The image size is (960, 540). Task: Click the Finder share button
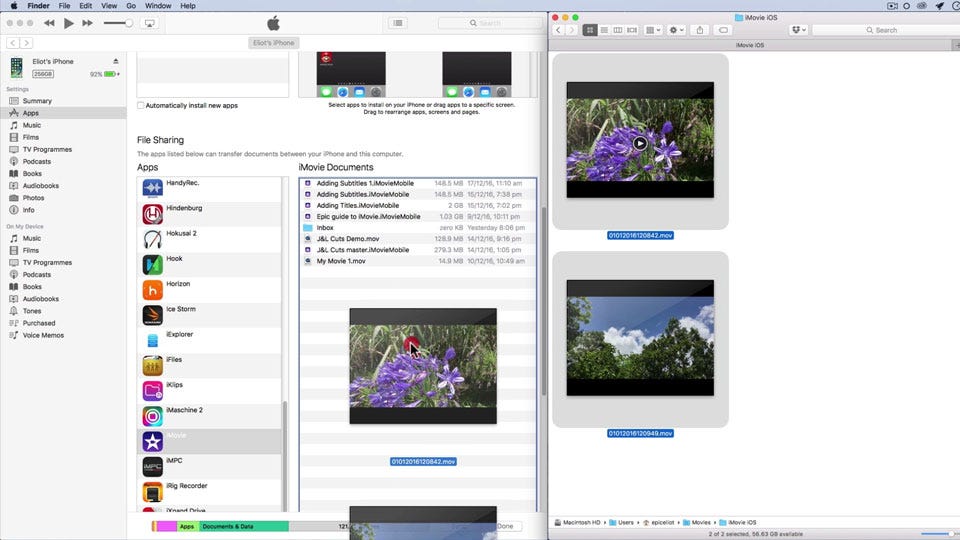(x=700, y=30)
